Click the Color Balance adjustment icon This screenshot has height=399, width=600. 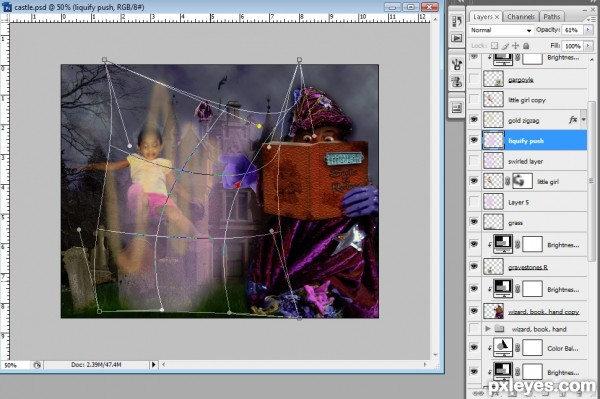point(503,347)
